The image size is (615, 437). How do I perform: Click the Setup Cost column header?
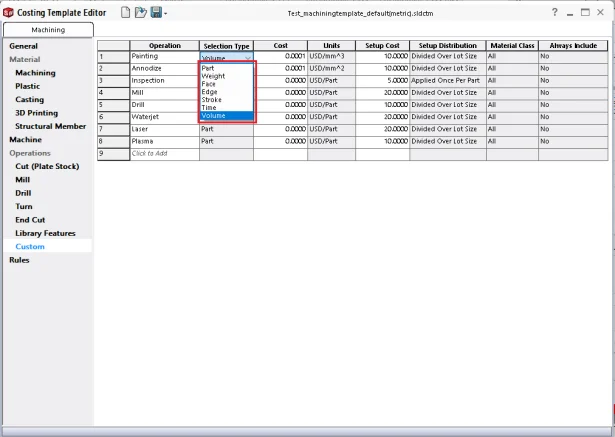pyautogui.click(x=382, y=46)
